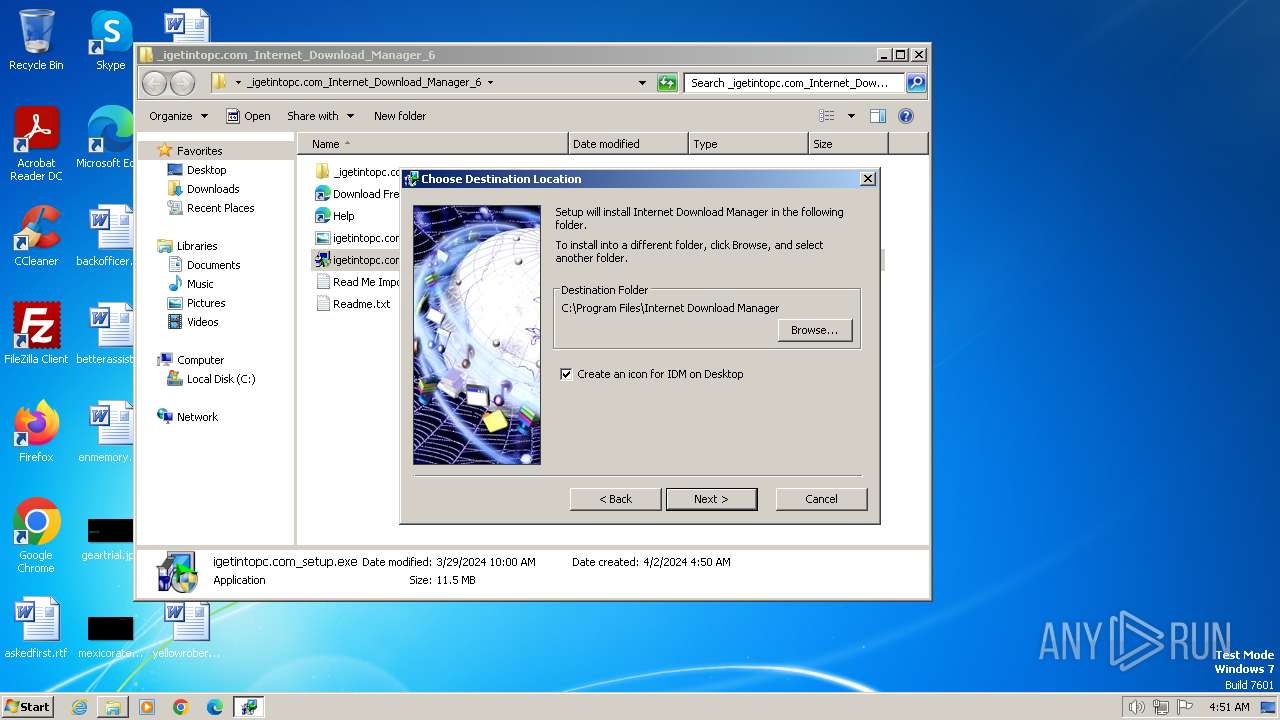Open backofficer Word document on desktop

pos(108,236)
